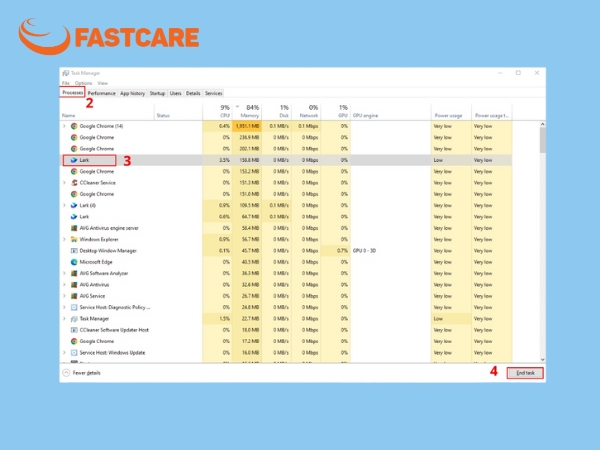Expand the AVG Antivirus process
600x450 pixels.
coord(64,285)
